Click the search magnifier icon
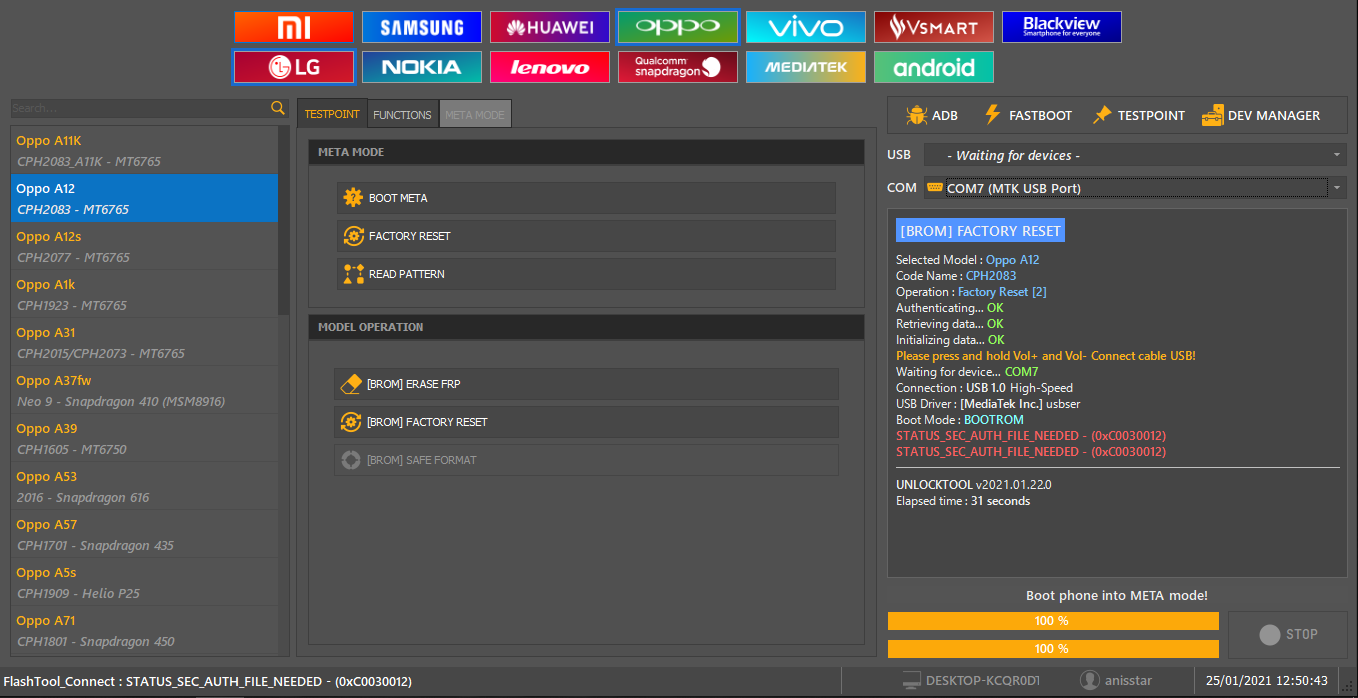1358x698 pixels. [278, 107]
